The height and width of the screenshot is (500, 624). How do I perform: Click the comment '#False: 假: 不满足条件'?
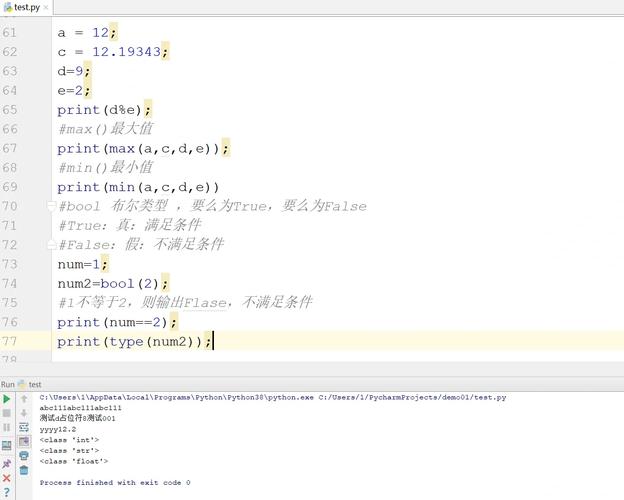[141, 245]
